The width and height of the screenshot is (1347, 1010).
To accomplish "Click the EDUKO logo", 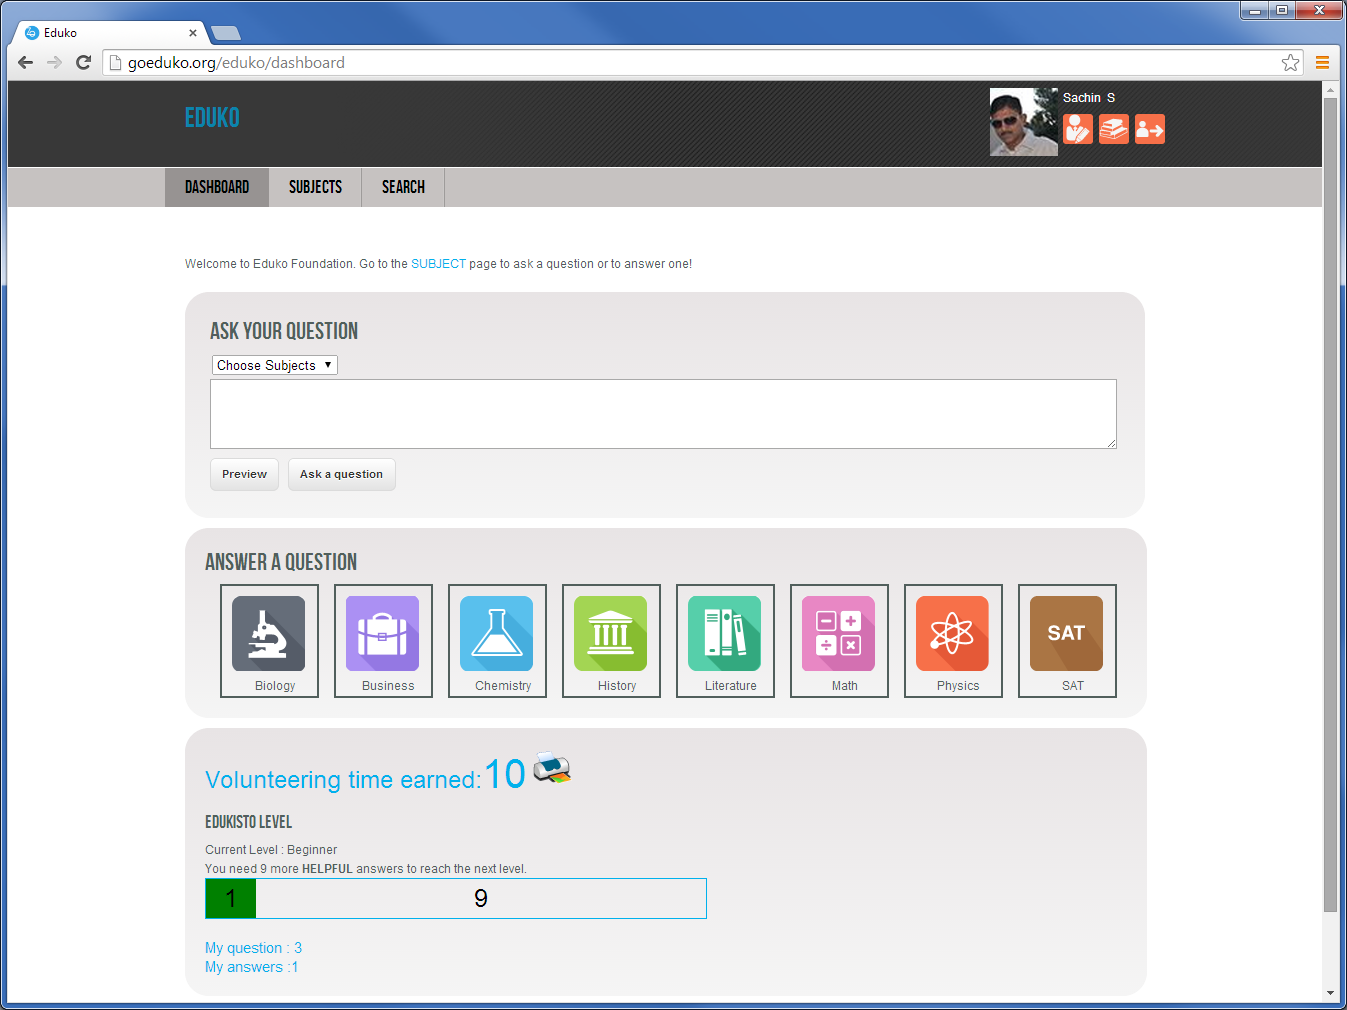I will (212, 118).
